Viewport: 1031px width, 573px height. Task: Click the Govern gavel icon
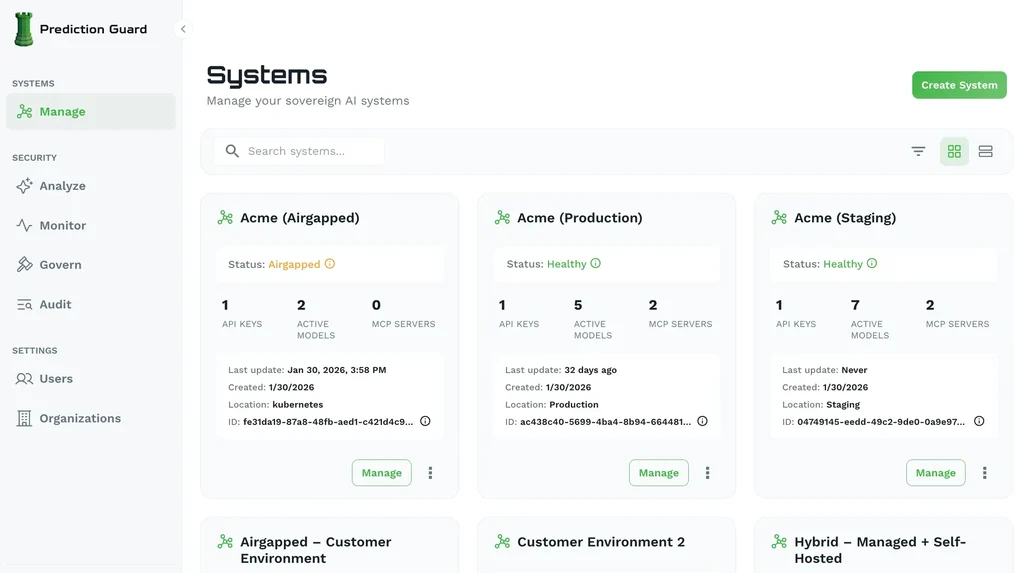pyautogui.click(x=24, y=264)
